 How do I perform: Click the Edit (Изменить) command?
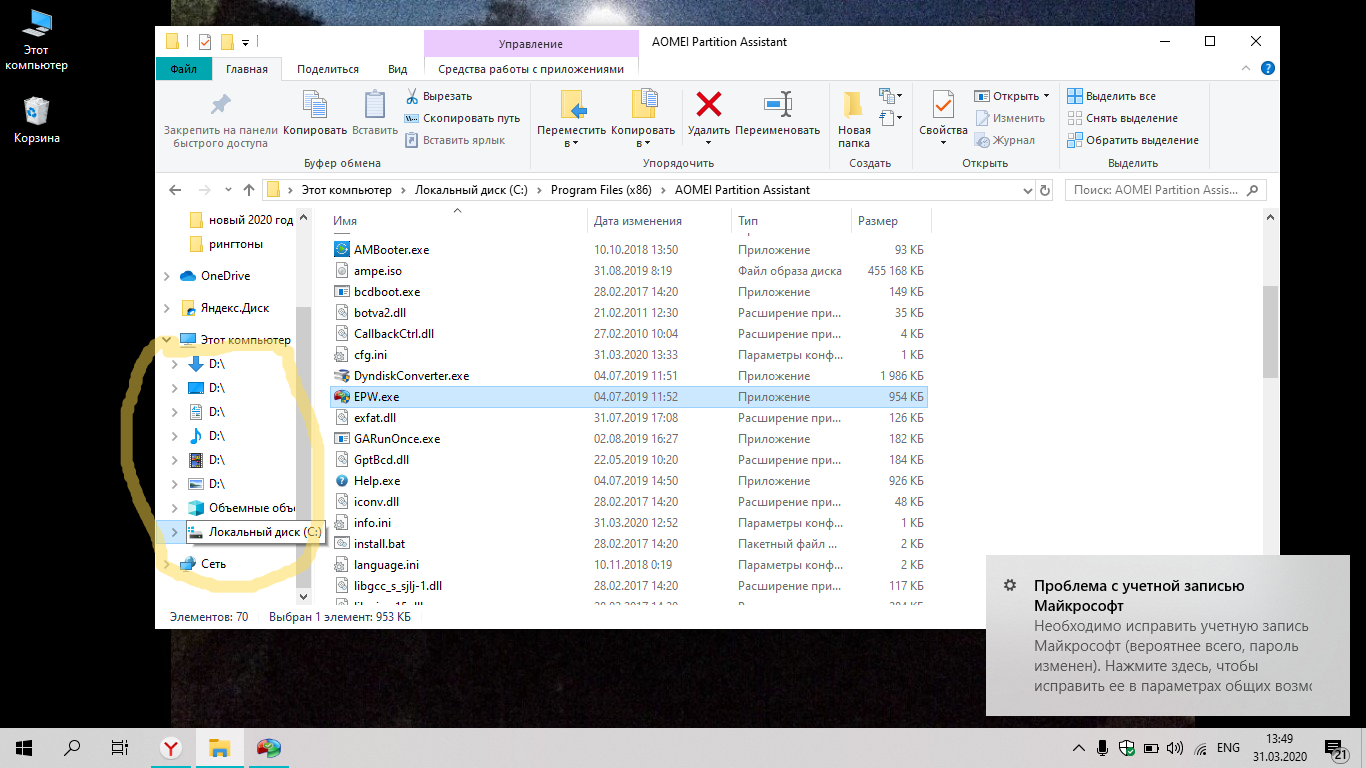[x=1010, y=118]
